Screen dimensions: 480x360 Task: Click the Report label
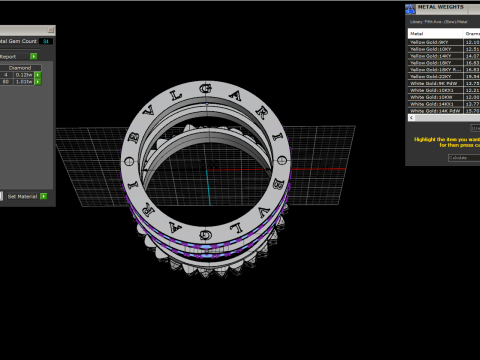pos(8,57)
